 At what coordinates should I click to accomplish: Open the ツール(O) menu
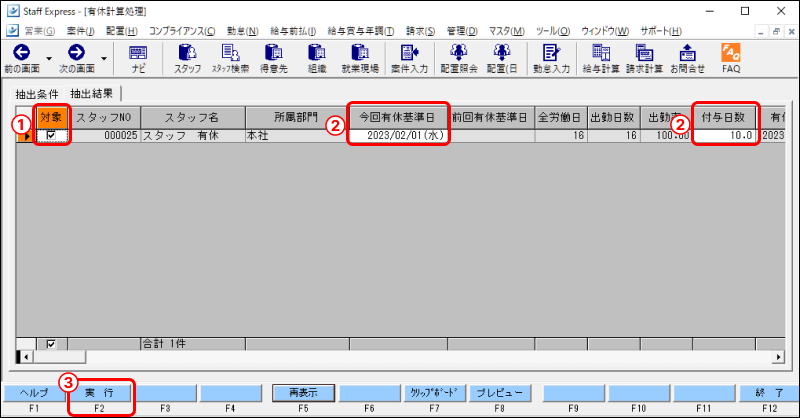pos(553,31)
